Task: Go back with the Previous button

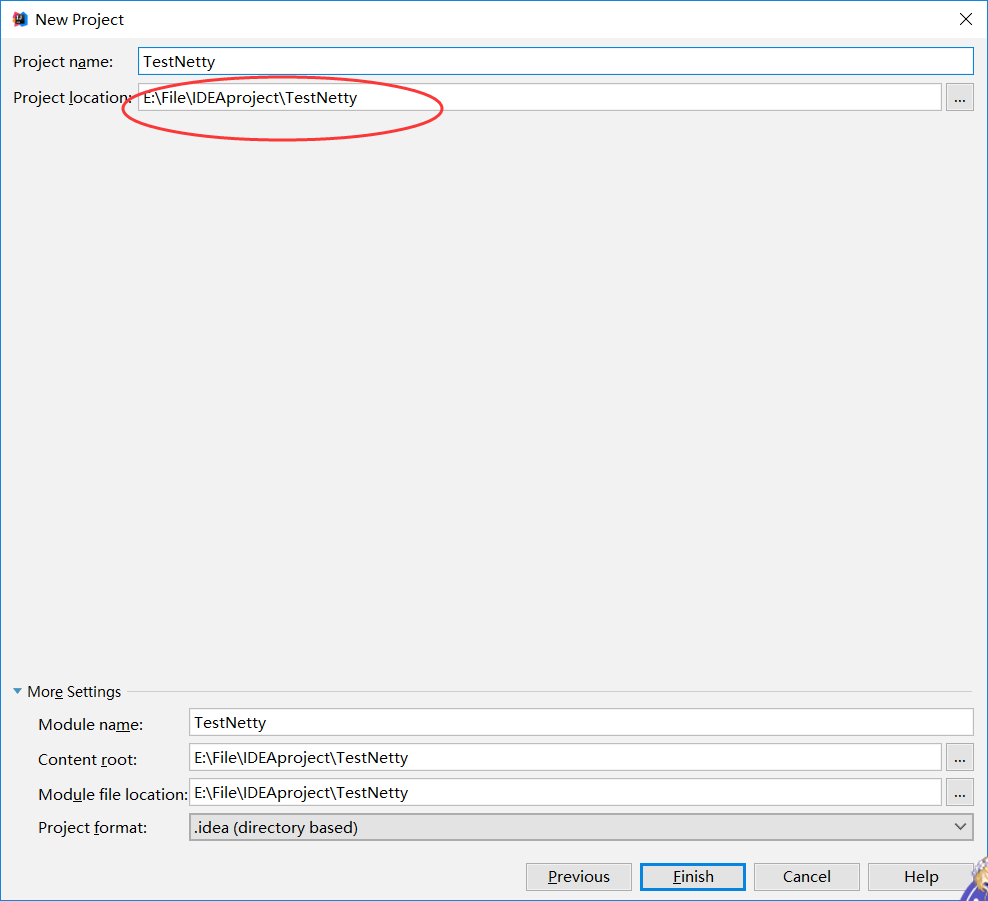Action: point(578,876)
